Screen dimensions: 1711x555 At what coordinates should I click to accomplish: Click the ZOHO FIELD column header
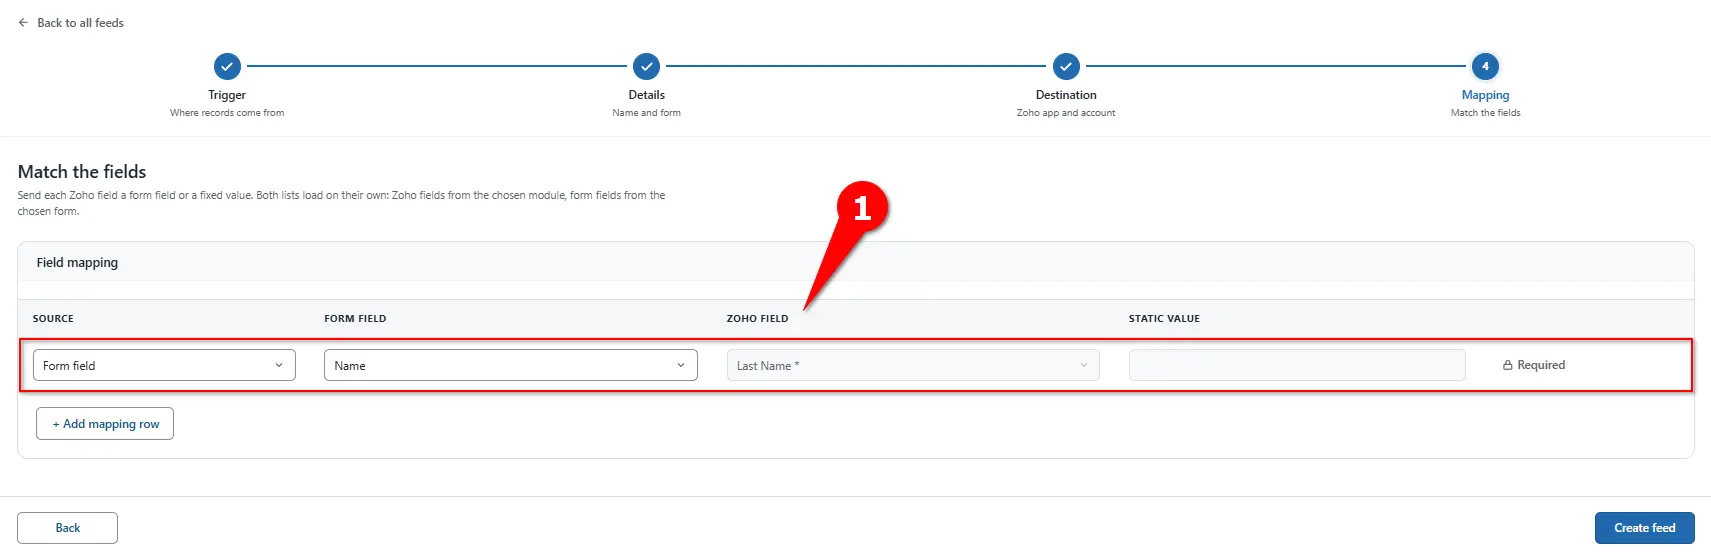click(757, 319)
